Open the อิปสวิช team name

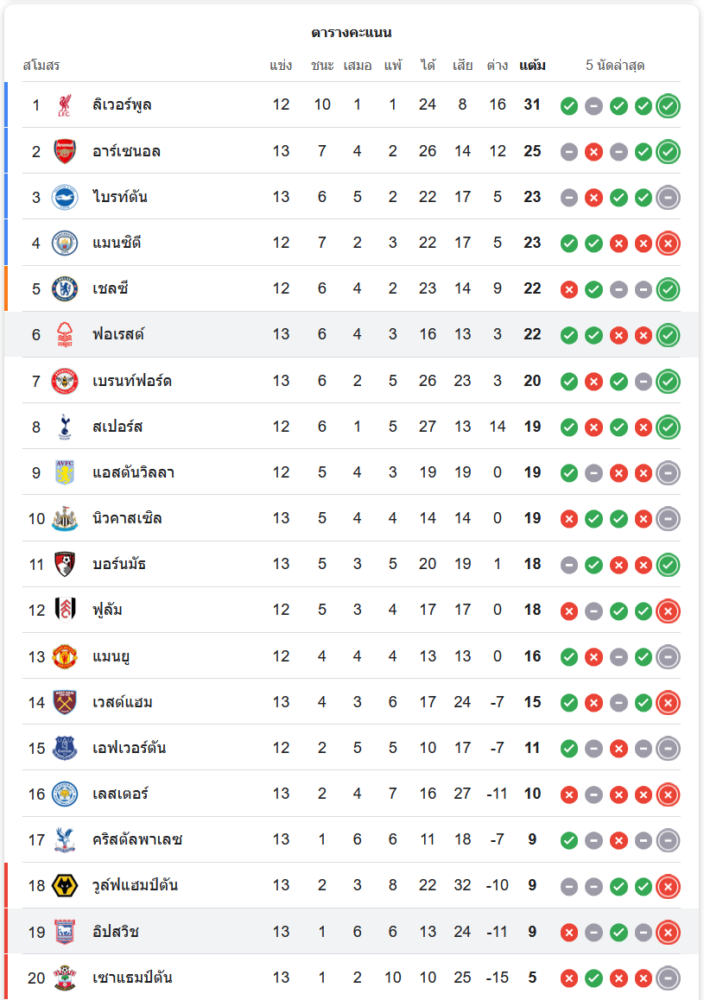pyautogui.click(x=114, y=932)
